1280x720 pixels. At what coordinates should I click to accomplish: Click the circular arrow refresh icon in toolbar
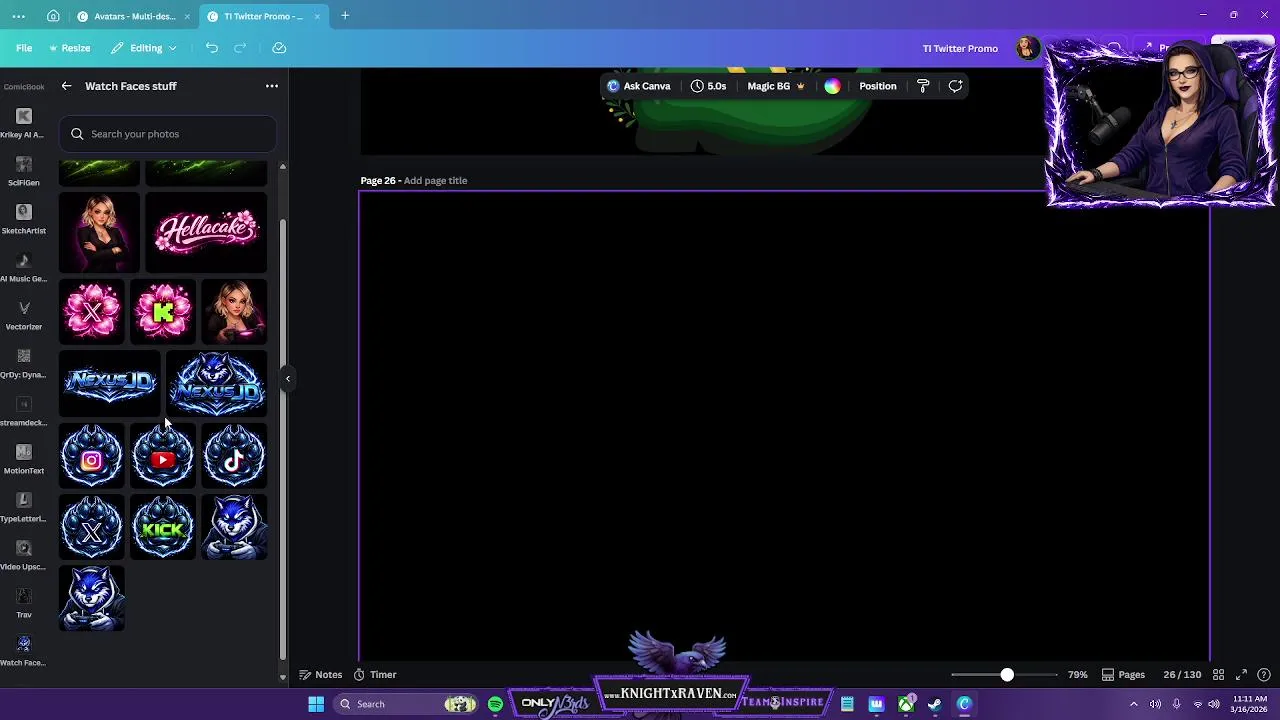955,86
